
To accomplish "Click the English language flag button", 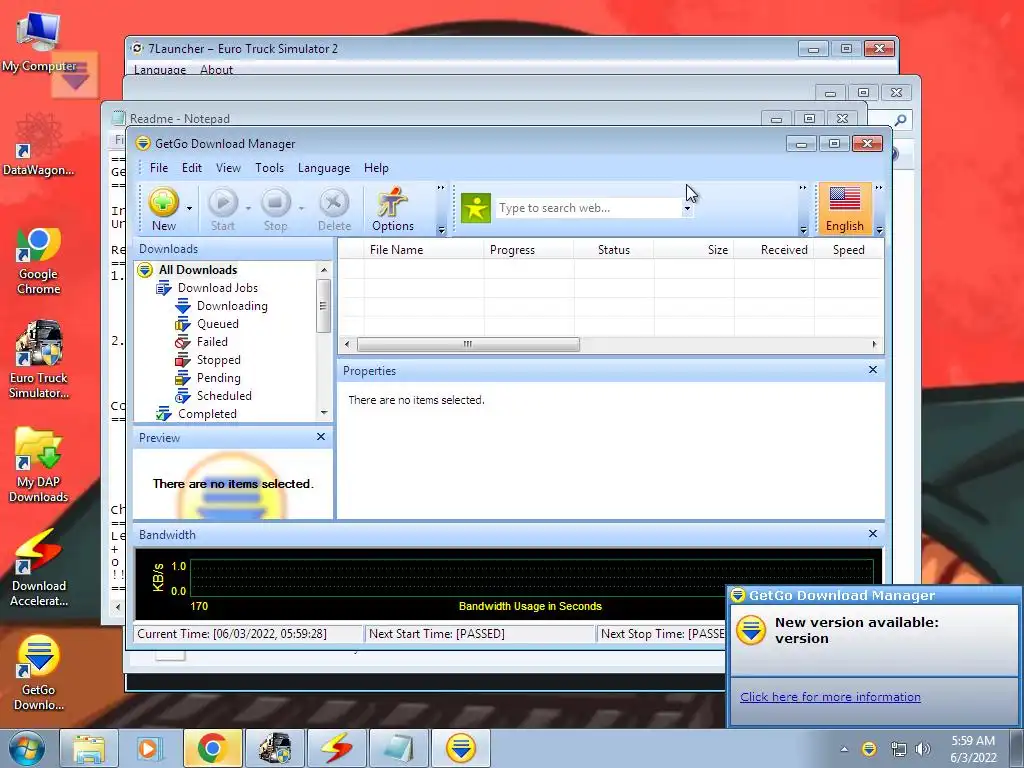I will pyautogui.click(x=844, y=209).
